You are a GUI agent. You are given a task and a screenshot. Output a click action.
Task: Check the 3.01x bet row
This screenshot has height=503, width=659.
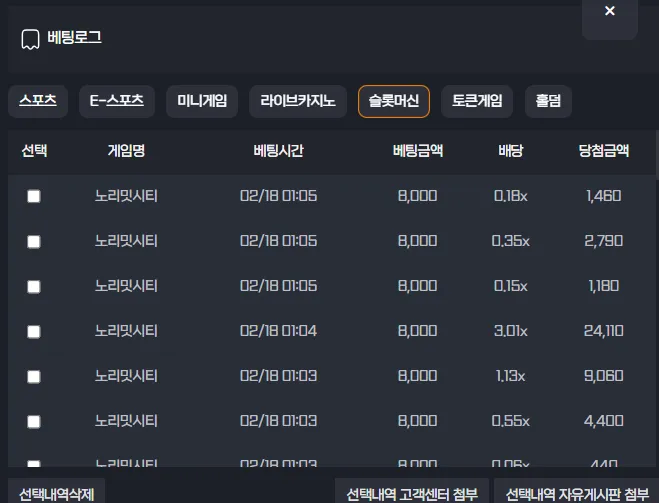pyautogui.click(x=34, y=332)
